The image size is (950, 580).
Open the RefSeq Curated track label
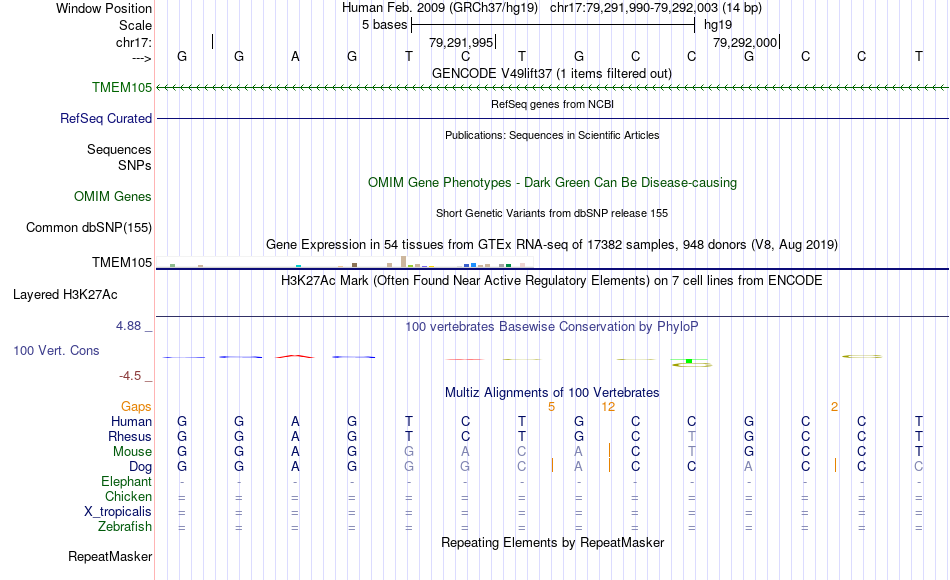click(x=106, y=118)
